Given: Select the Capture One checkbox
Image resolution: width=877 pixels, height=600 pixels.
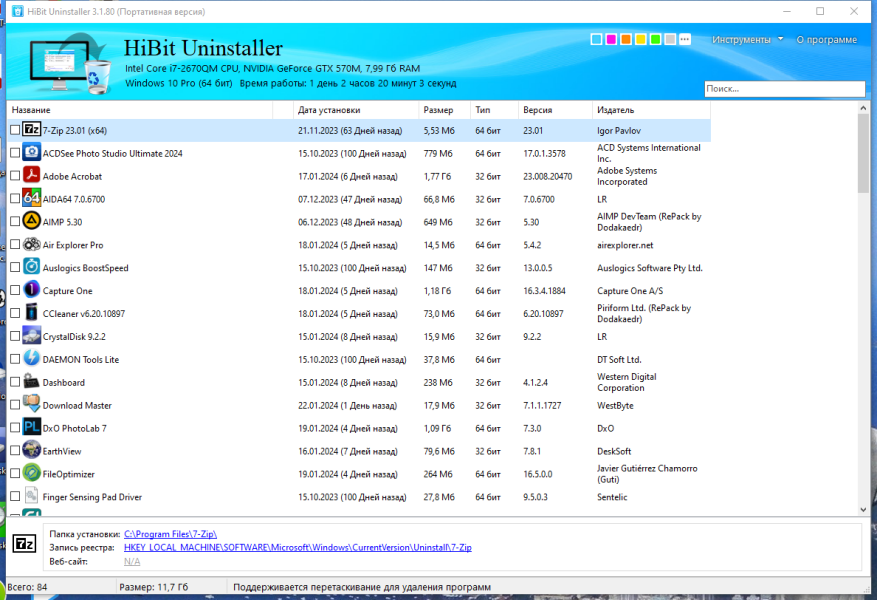Looking at the screenshot, I should [15, 290].
